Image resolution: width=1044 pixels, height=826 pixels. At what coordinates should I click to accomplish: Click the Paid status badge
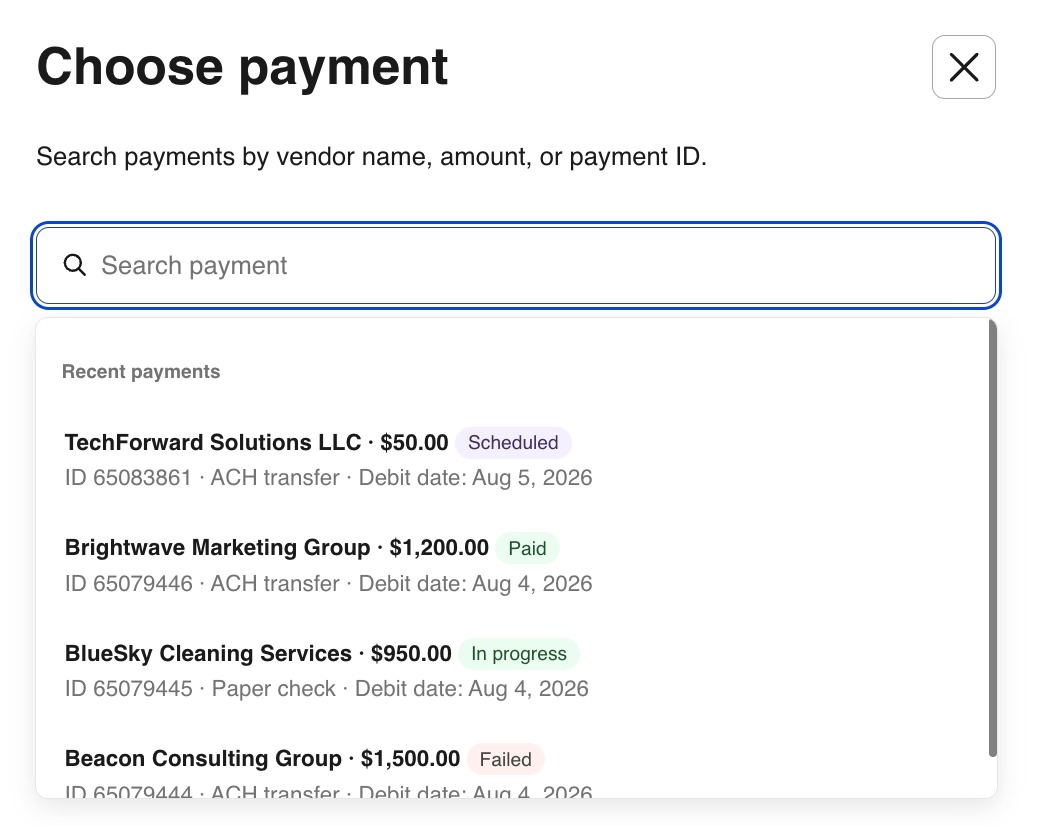[527, 548]
